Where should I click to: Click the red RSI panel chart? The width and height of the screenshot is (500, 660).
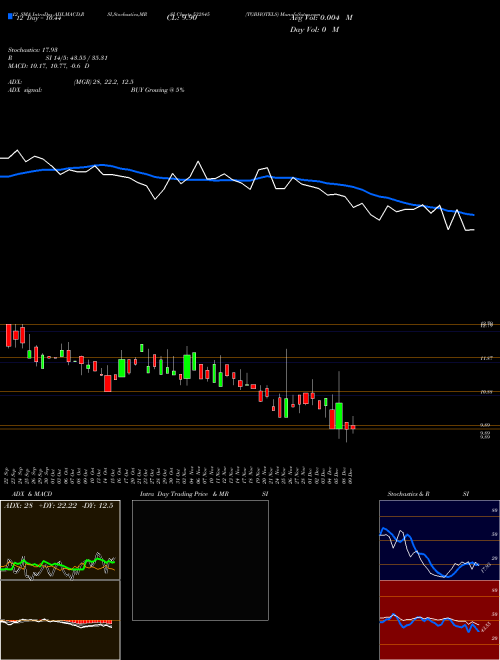439,620
